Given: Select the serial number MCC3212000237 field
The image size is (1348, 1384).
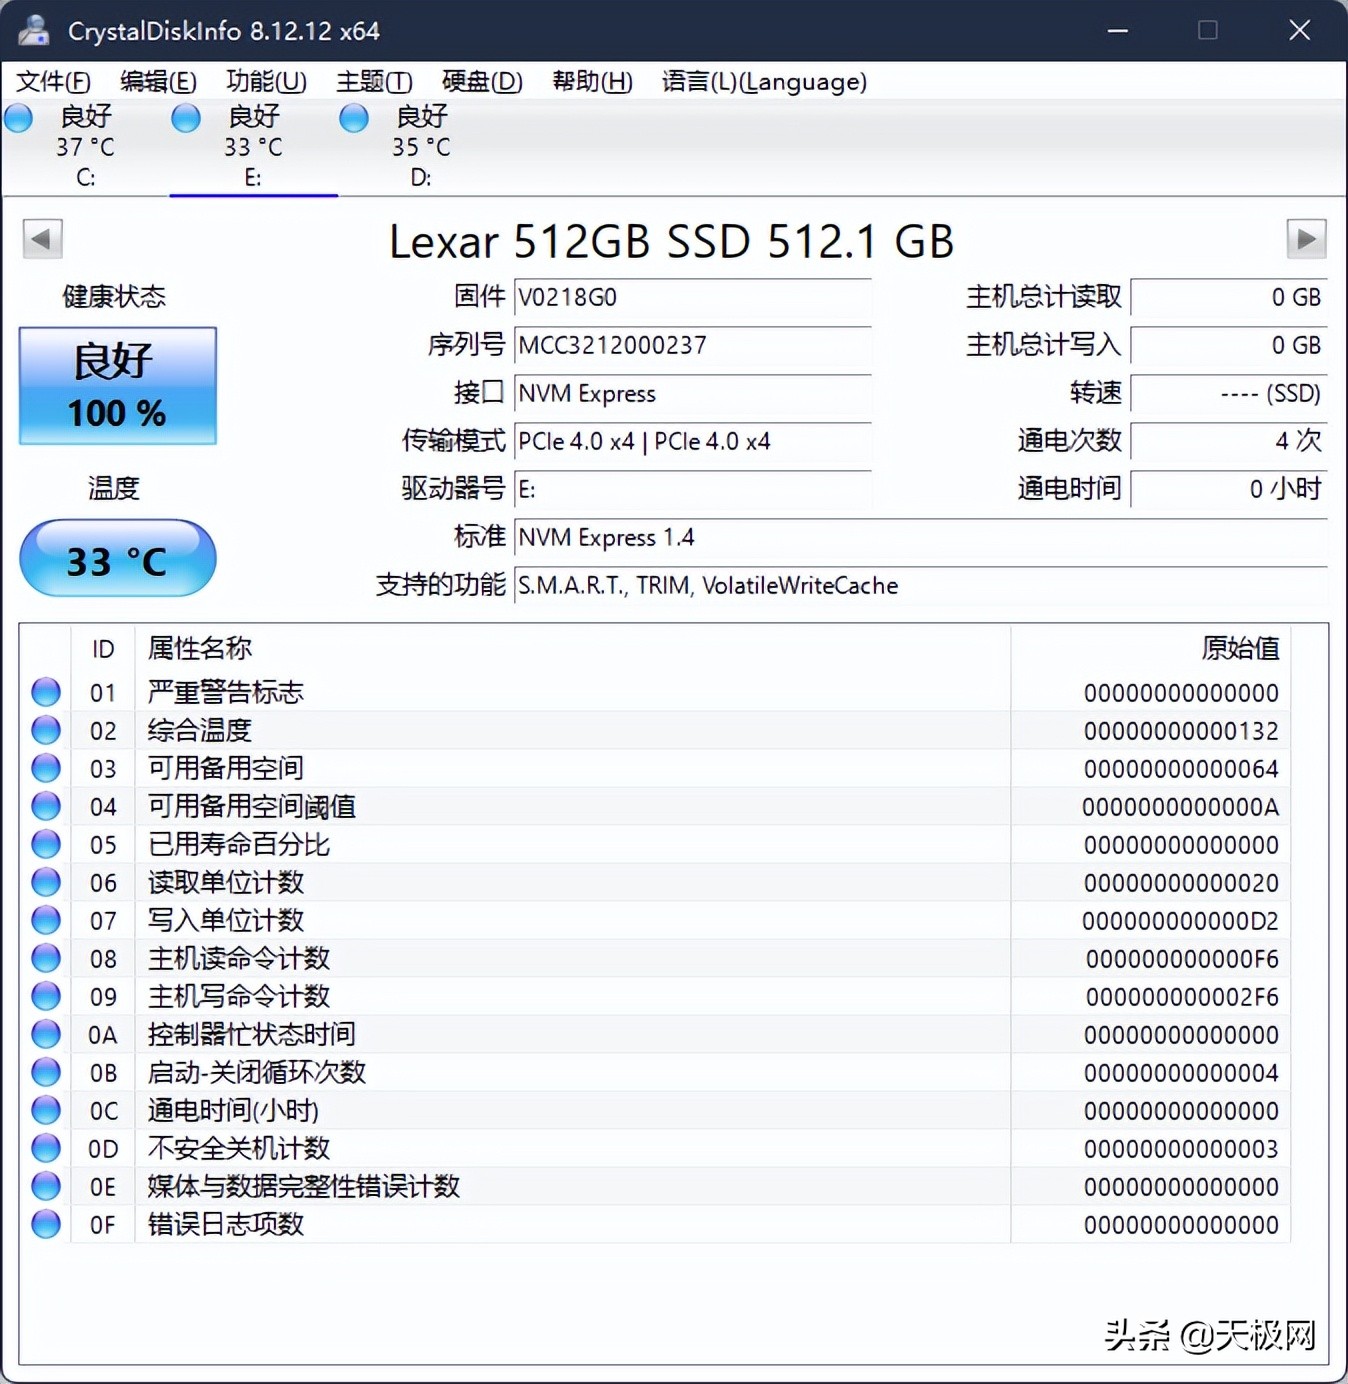Looking at the screenshot, I should click(690, 345).
